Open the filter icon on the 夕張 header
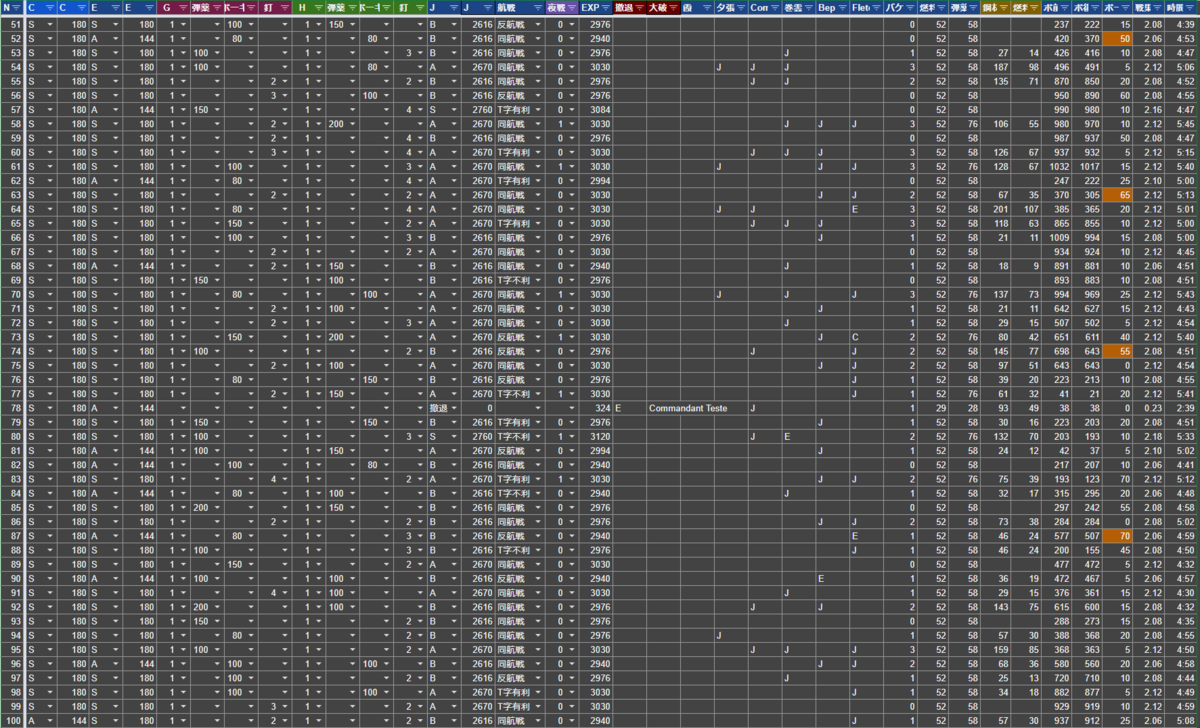Viewport: 1200px width, 728px height. pyautogui.click(x=742, y=7)
